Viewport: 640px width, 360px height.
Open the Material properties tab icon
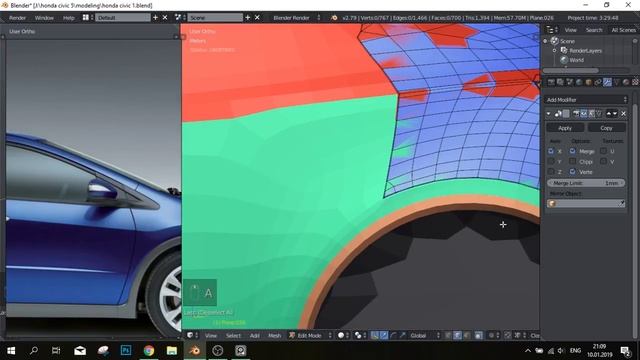626,82
